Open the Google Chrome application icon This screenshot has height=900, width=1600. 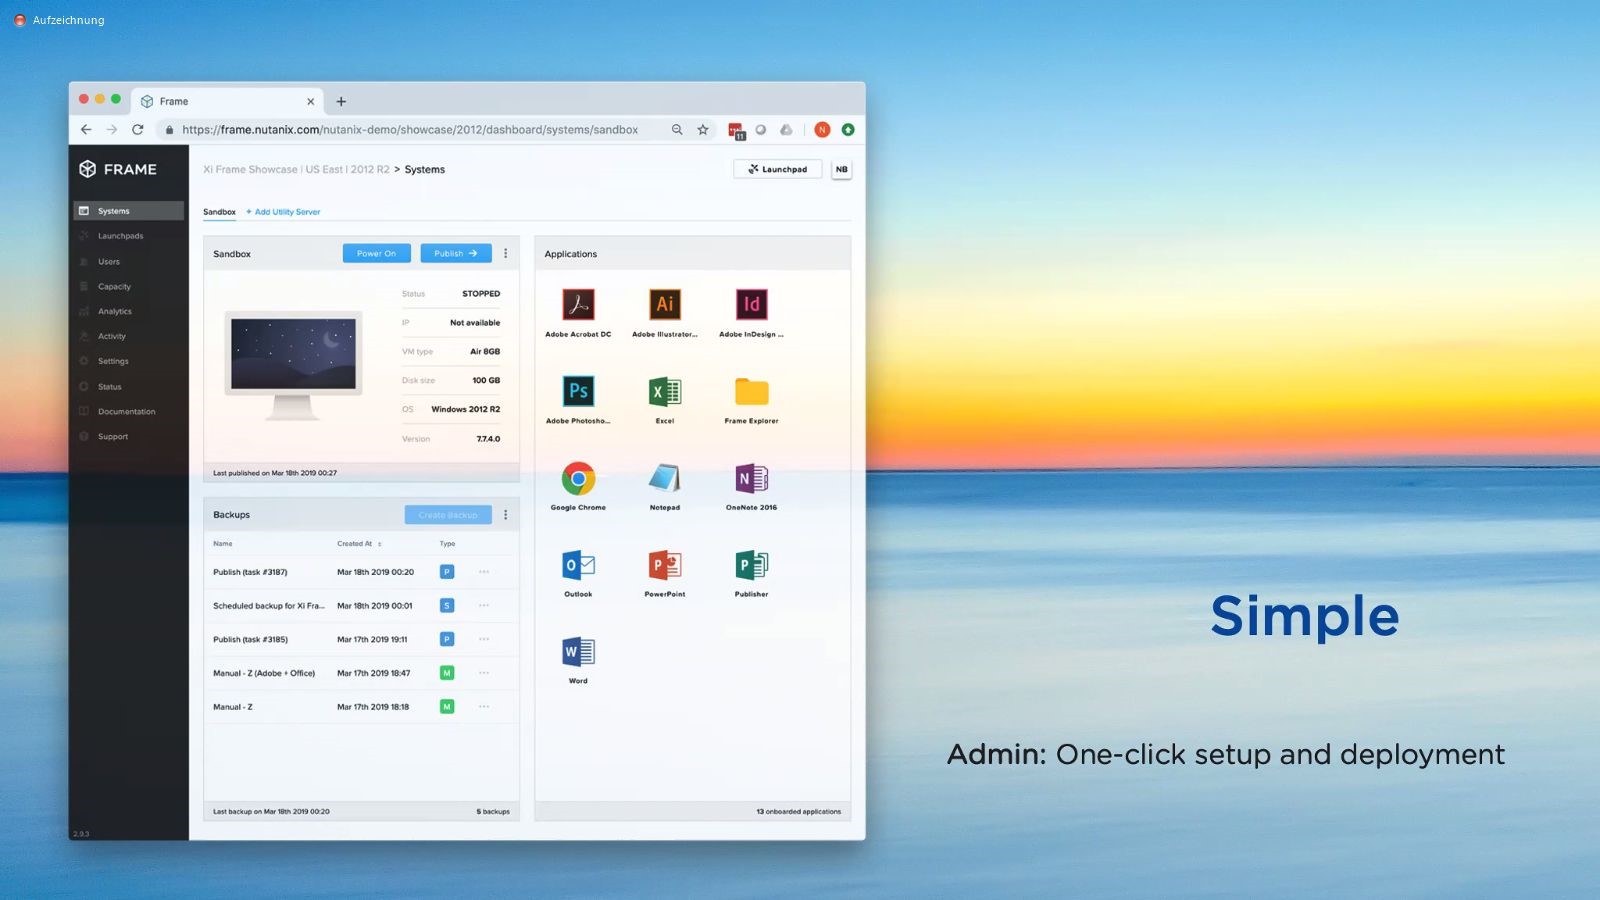(x=578, y=479)
